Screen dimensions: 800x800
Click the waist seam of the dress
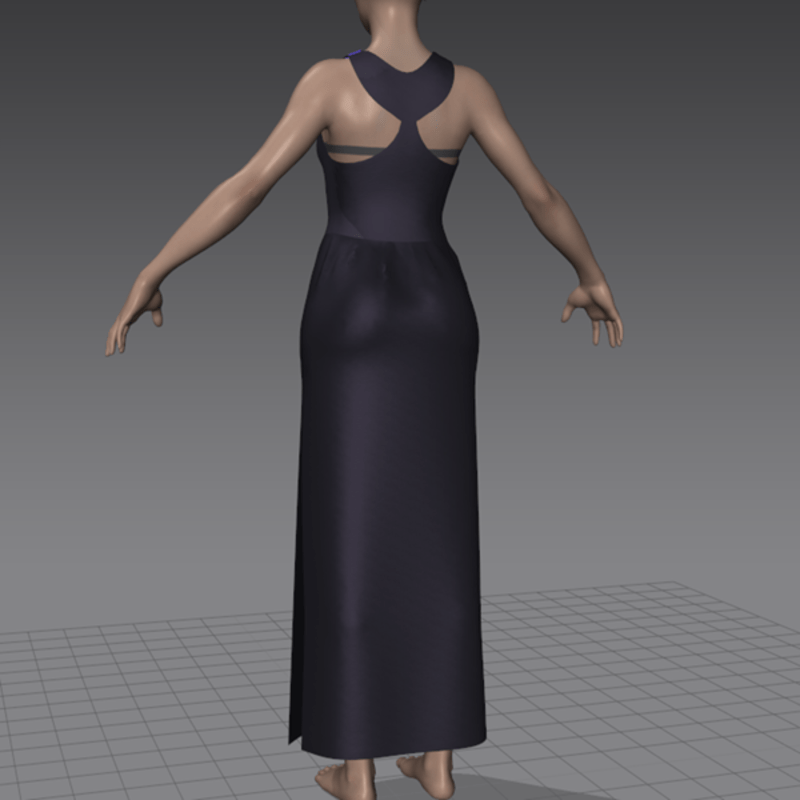tap(385, 238)
